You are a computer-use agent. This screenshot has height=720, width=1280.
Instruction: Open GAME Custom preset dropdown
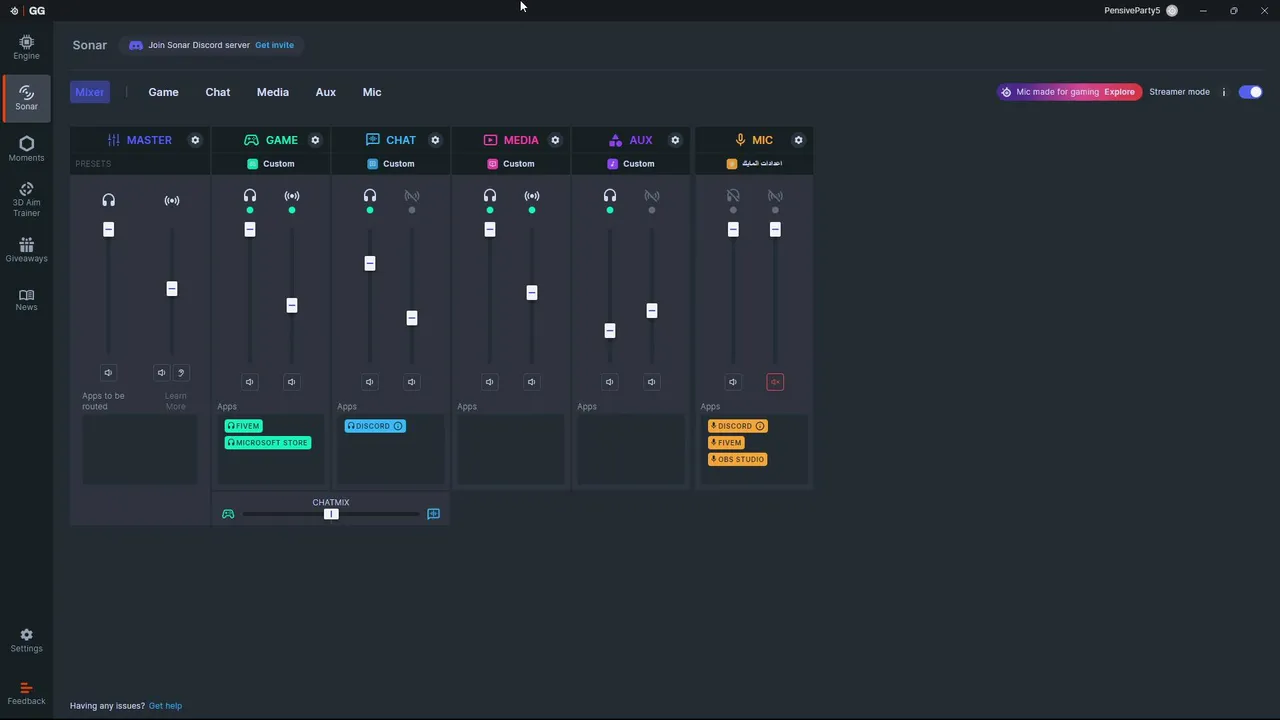271,164
